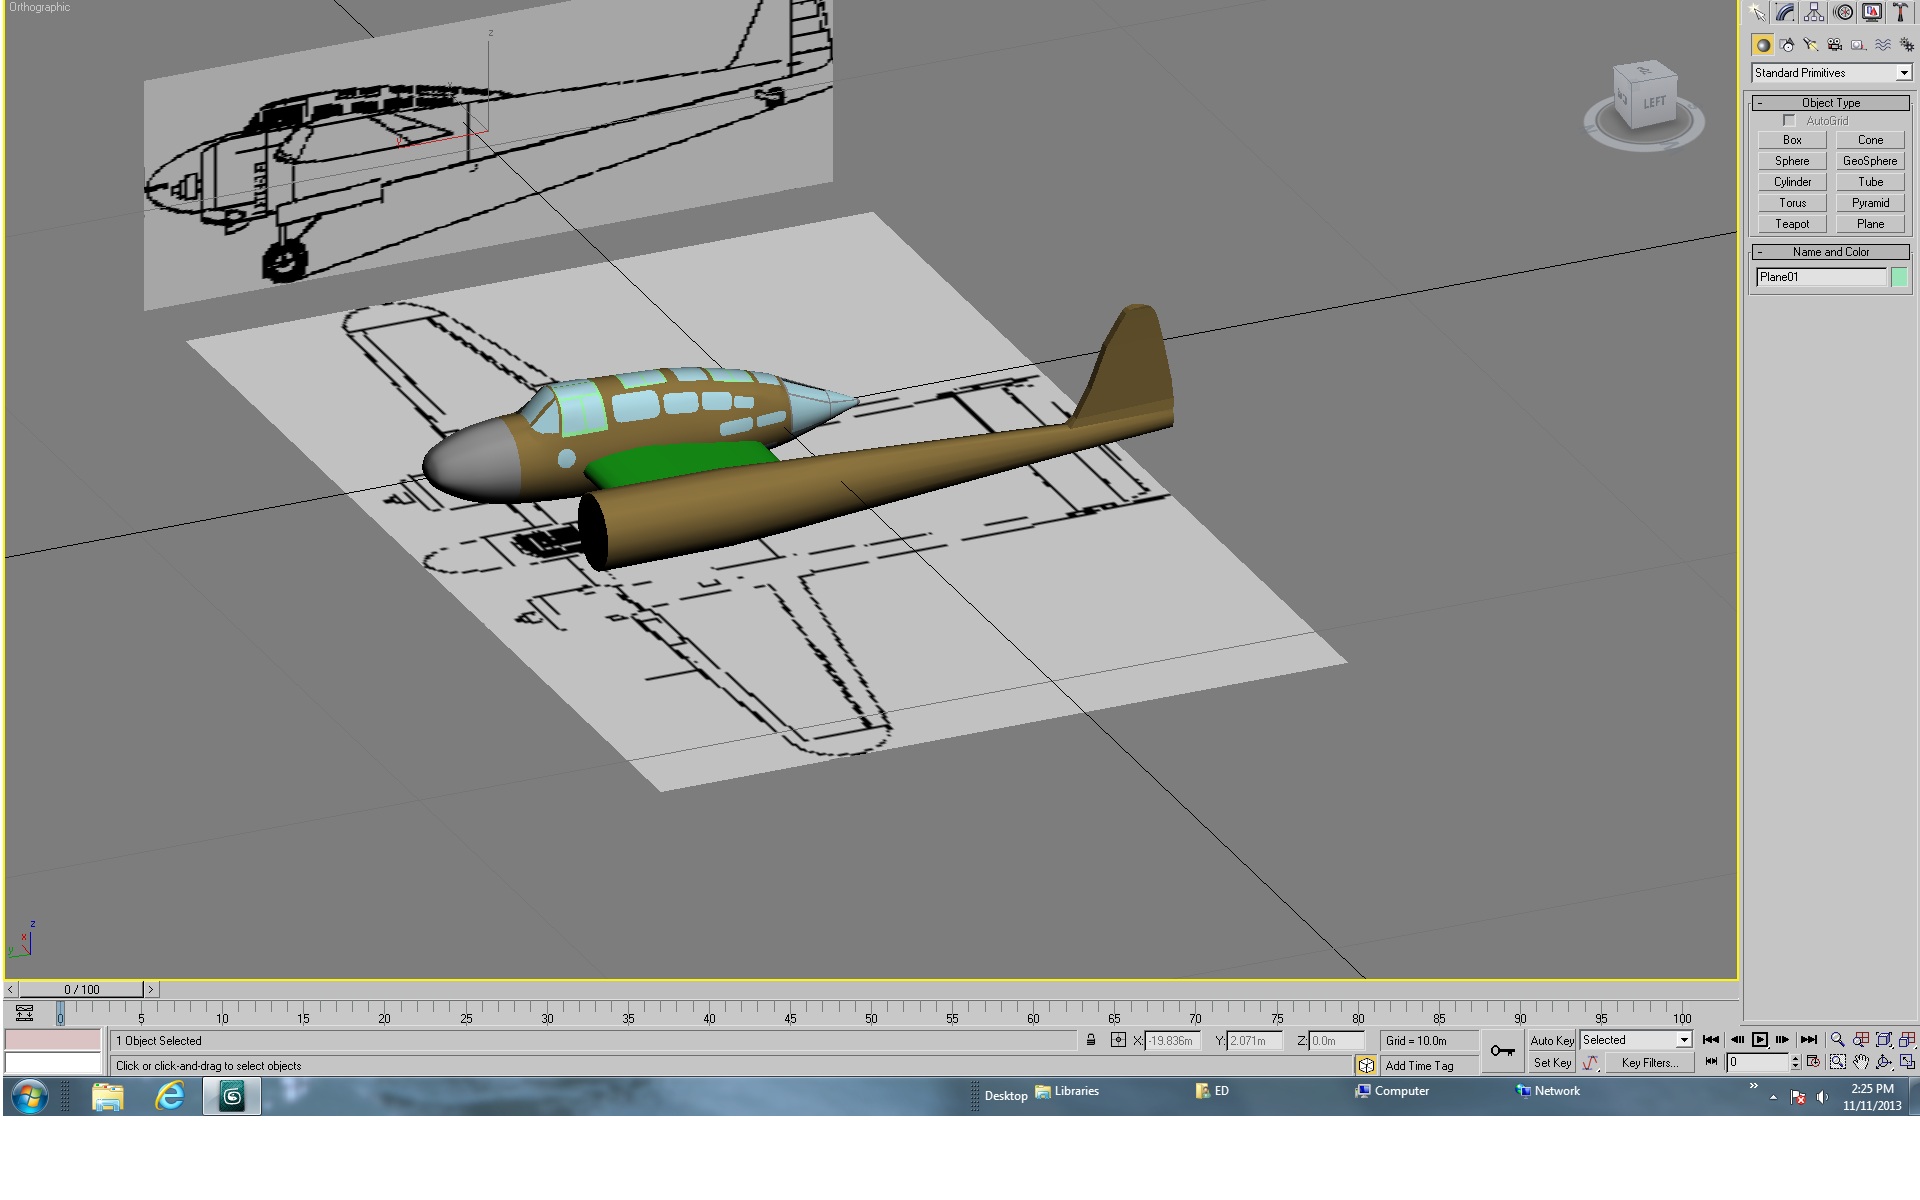This screenshot has height=1200, width=1920.
Task: Create a Teapot primitive
Action: [x=1792, y=224]
